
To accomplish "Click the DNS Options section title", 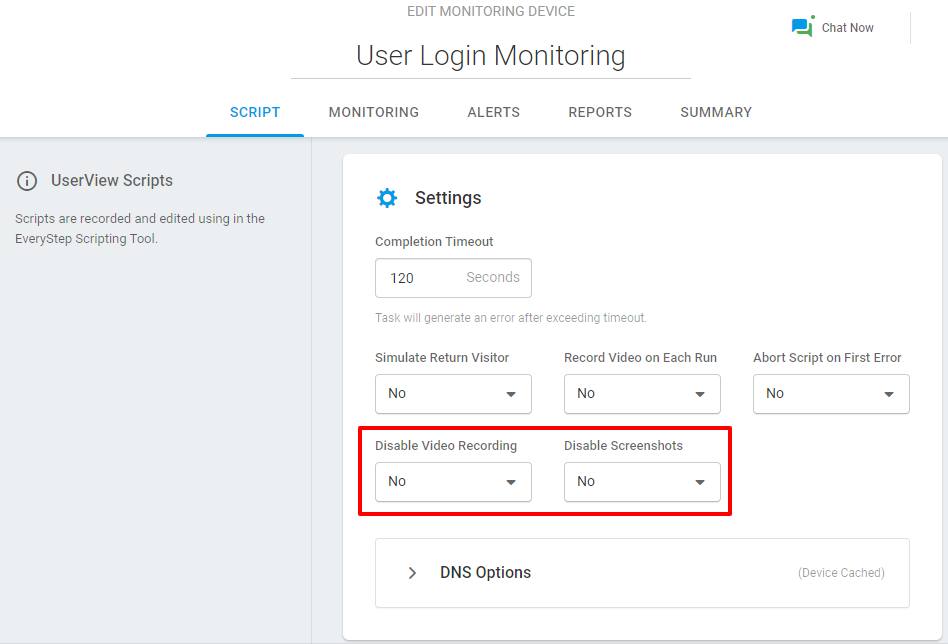I will (x=485, y=573).
